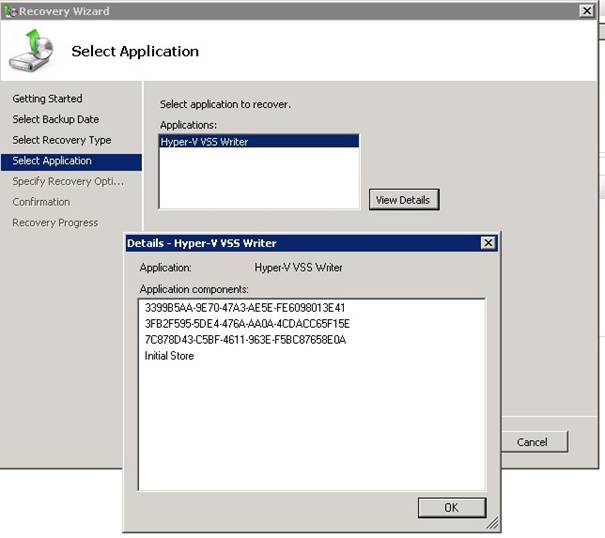Click the Application components label
This screenshot has height=538, width=605.
[x=194, y=289]
